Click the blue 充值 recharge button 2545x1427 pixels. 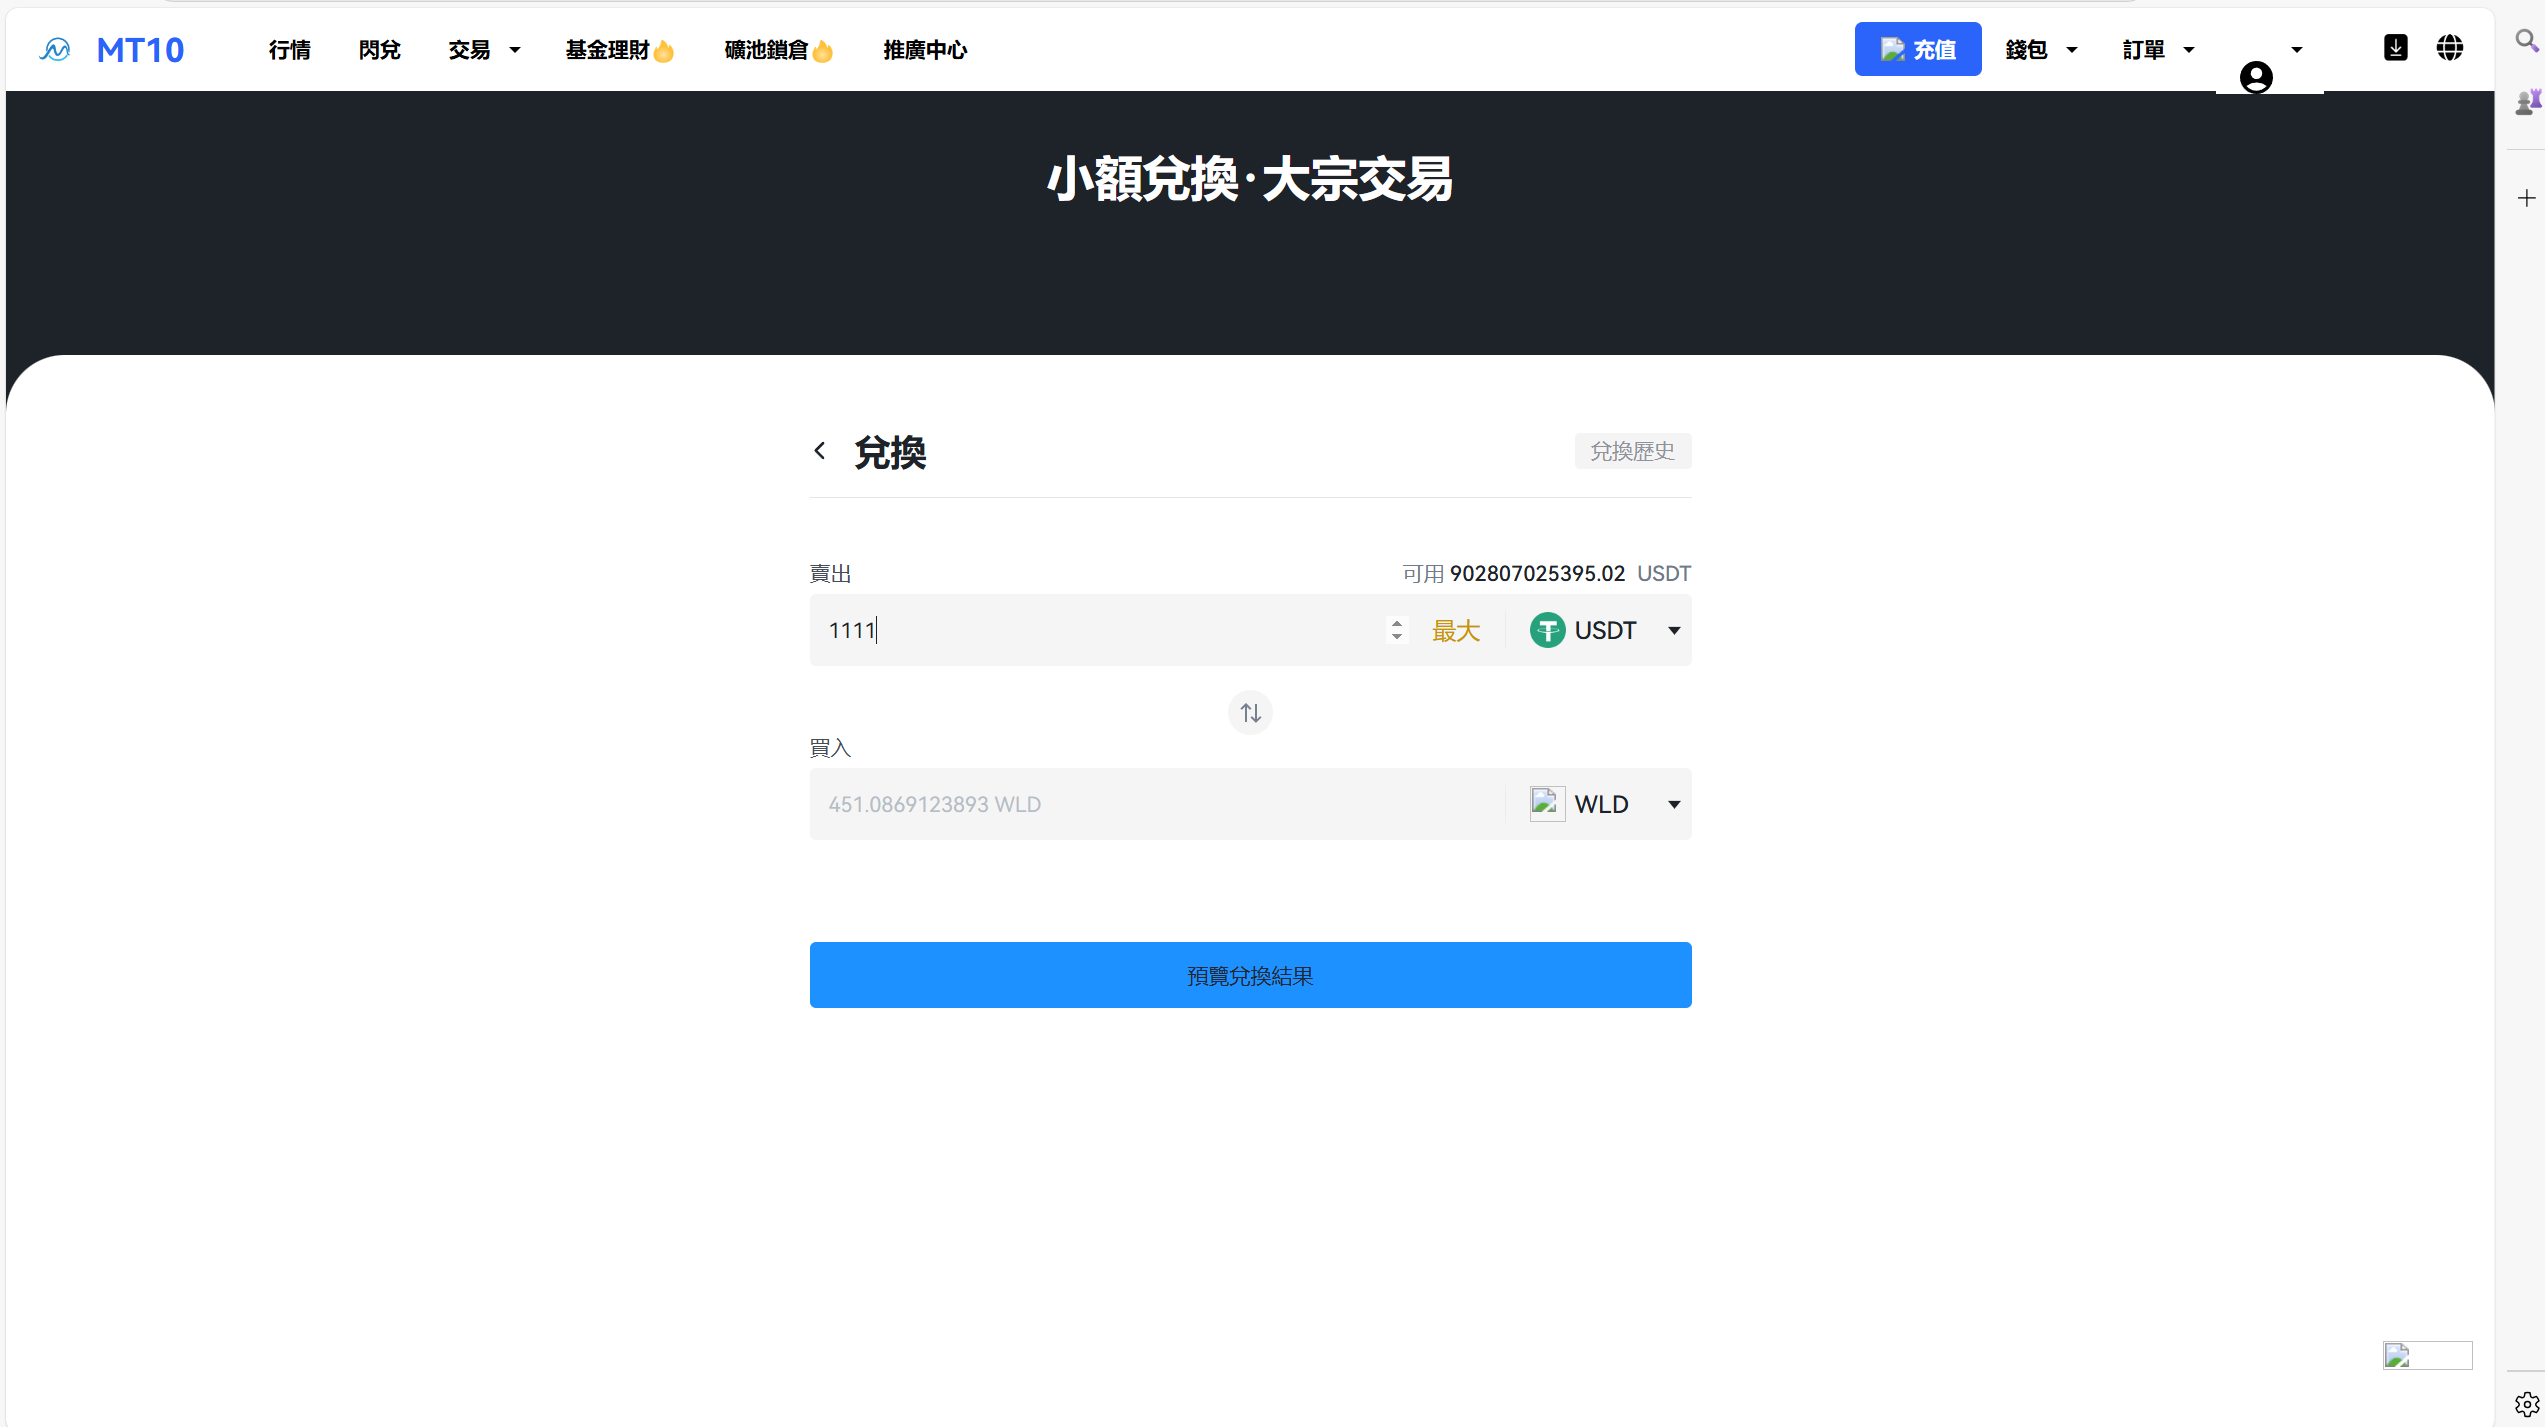click(x=1917, y=48)
